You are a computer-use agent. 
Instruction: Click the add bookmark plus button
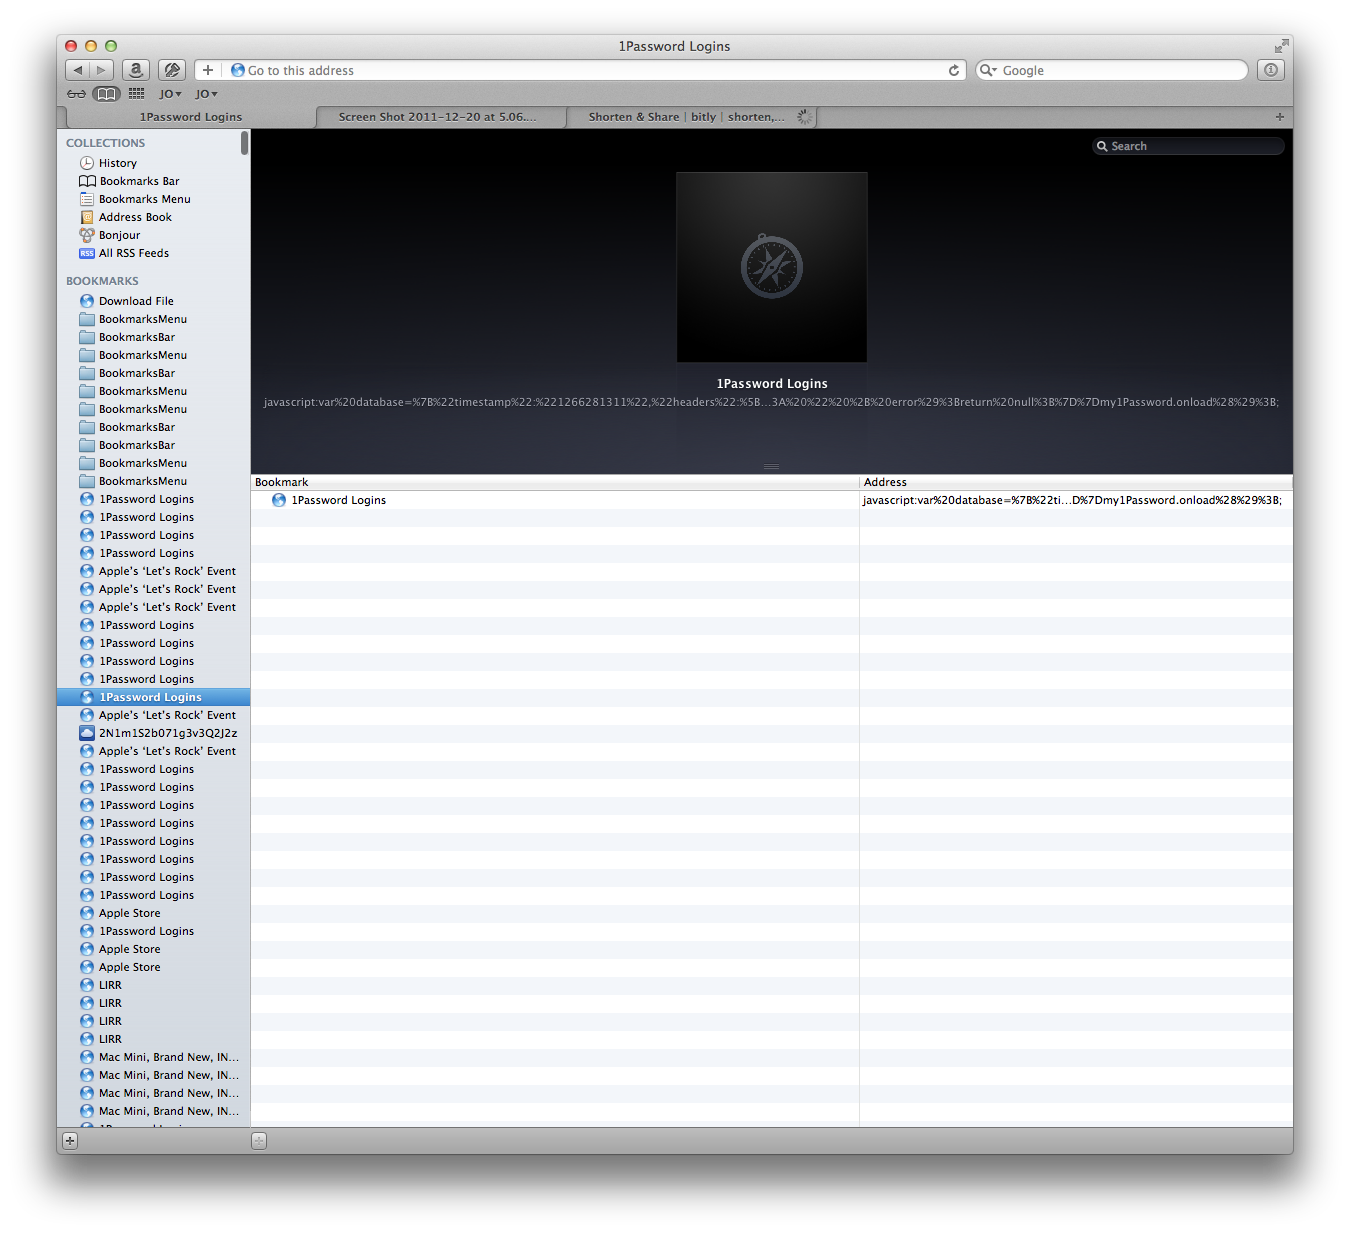[208, 70]
